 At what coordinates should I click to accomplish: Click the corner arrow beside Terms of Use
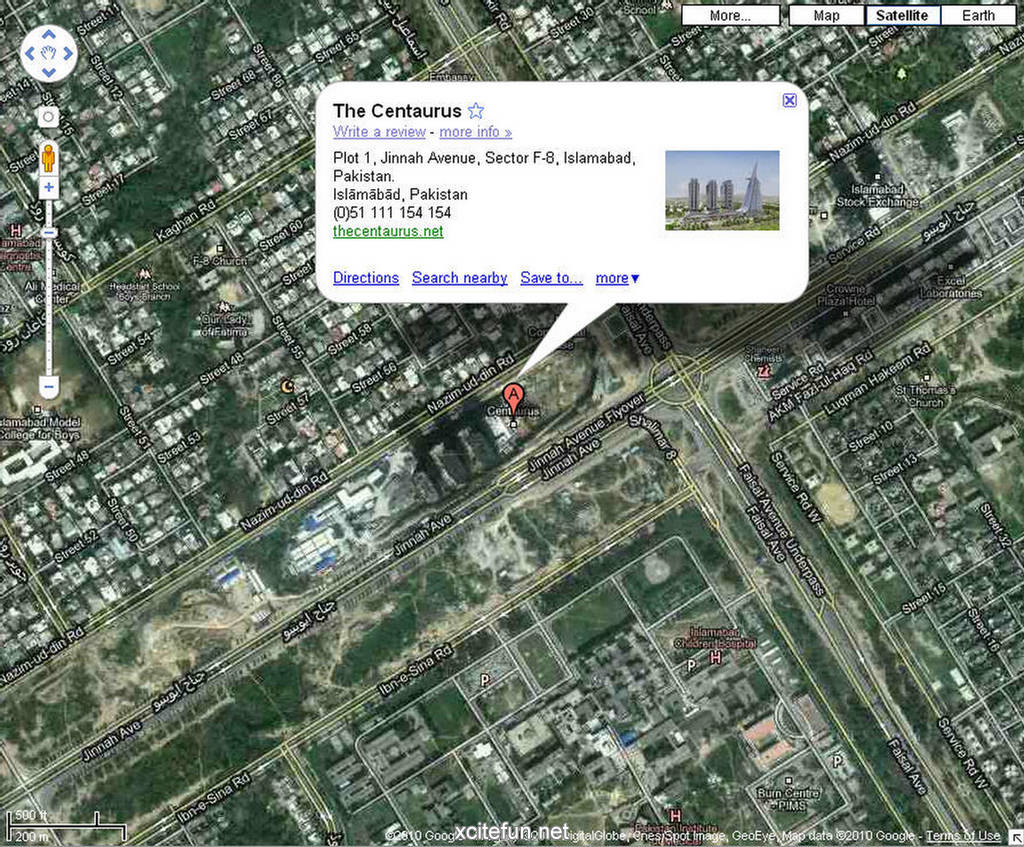click(x=1015, y=835)
